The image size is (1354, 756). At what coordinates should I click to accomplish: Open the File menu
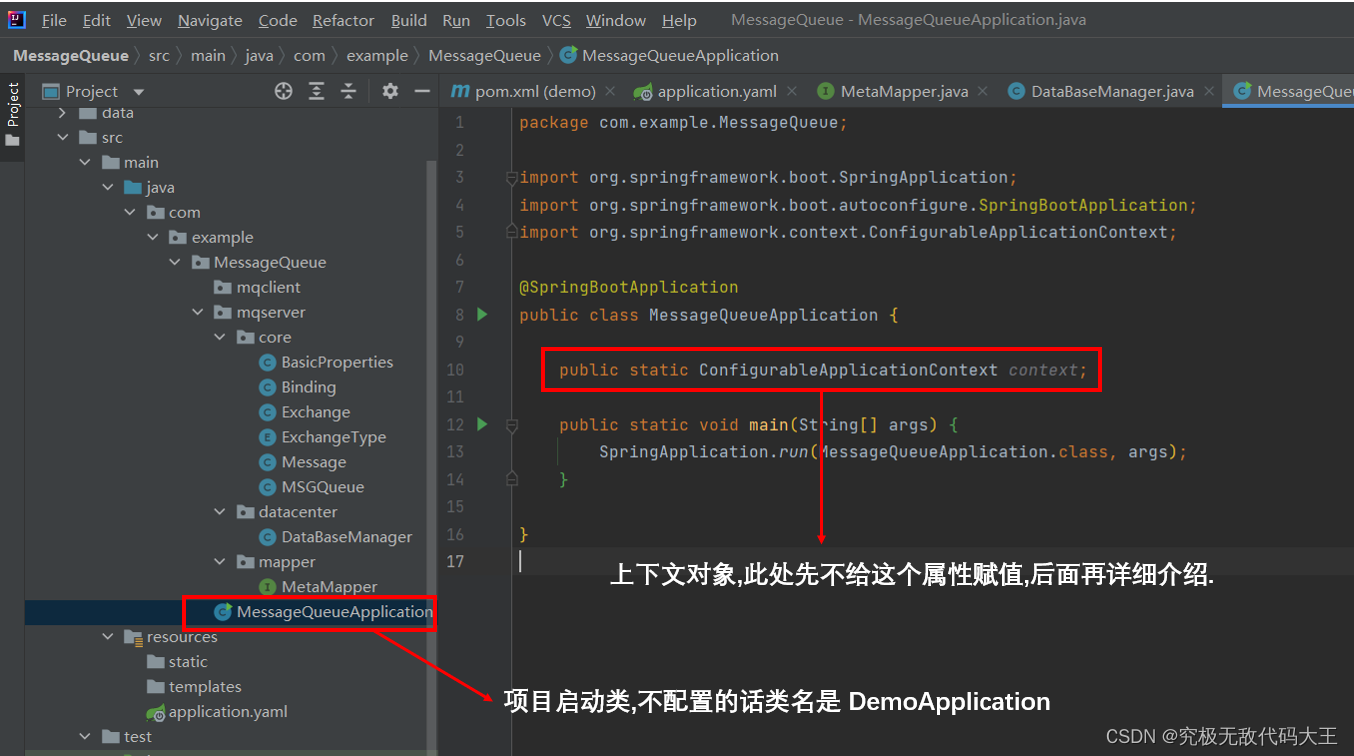point(54,20)
